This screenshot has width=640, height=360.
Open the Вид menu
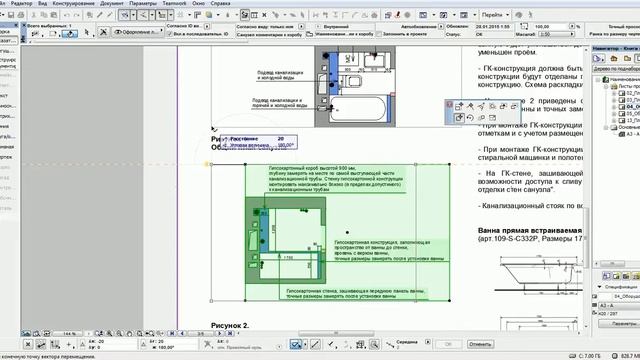pyautogui.click(x=42, y=3)
